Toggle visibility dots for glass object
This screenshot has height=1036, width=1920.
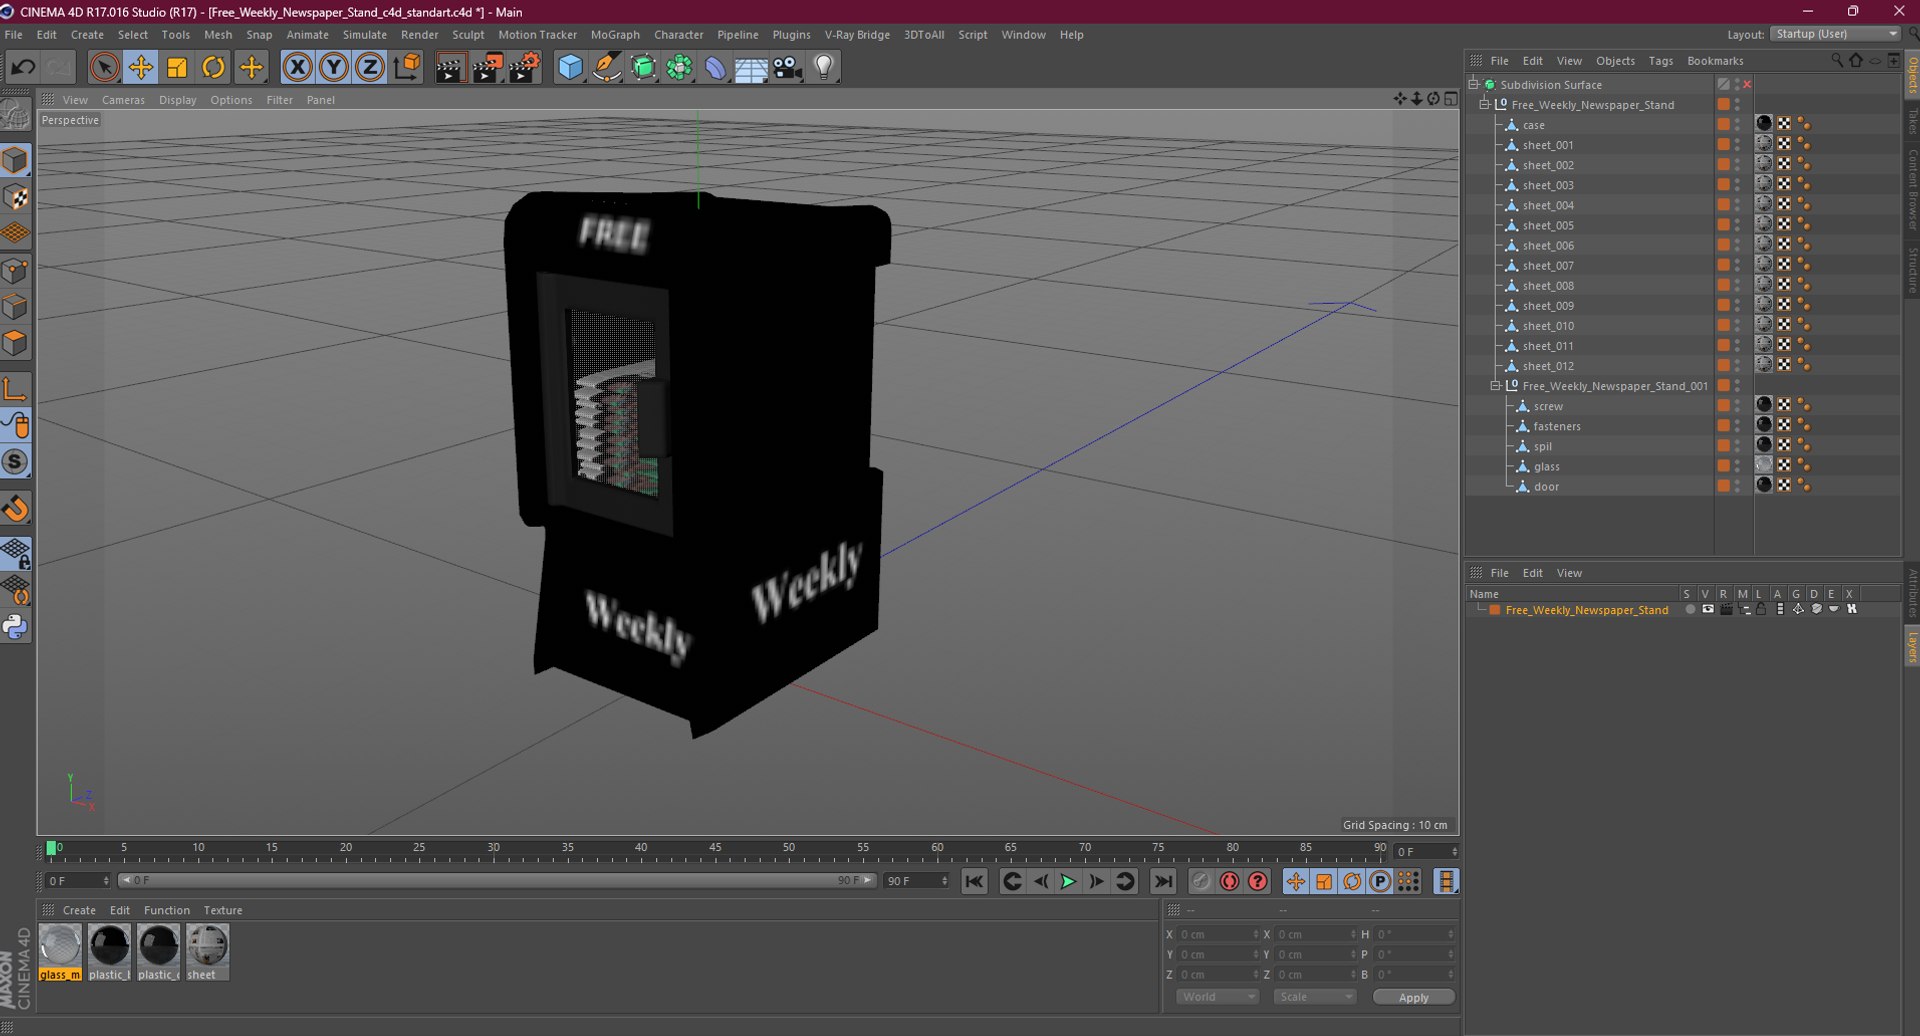point(1737,466)
